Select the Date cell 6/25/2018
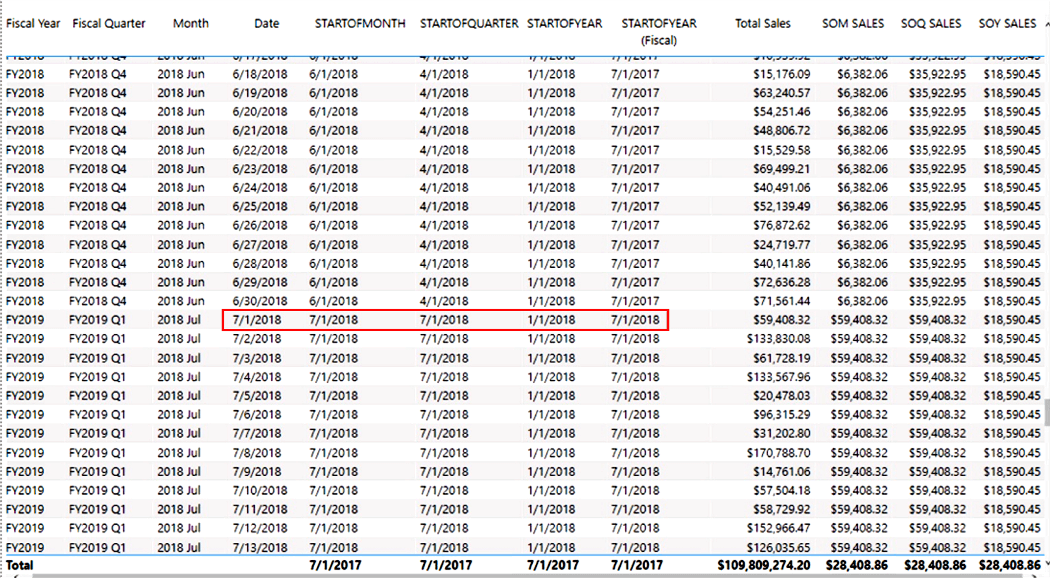The width and height of the screenshot is (1050, 578). pos(260,206)
